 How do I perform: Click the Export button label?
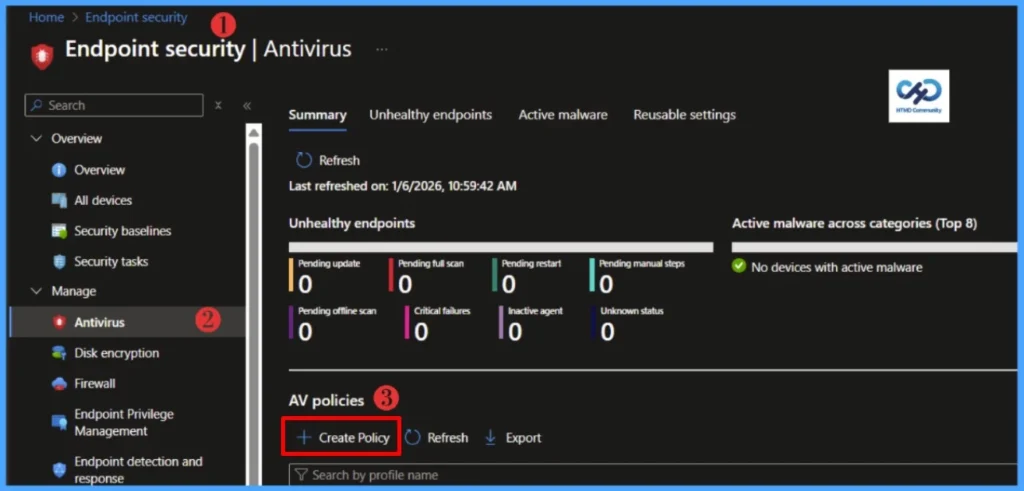click(523, 438)
